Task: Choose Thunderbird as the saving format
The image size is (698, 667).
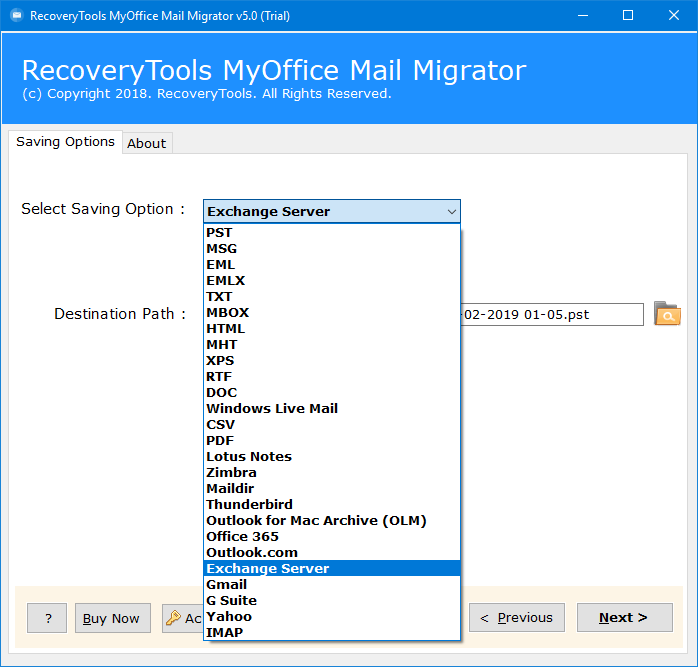Action: click(x=249, y=504)
